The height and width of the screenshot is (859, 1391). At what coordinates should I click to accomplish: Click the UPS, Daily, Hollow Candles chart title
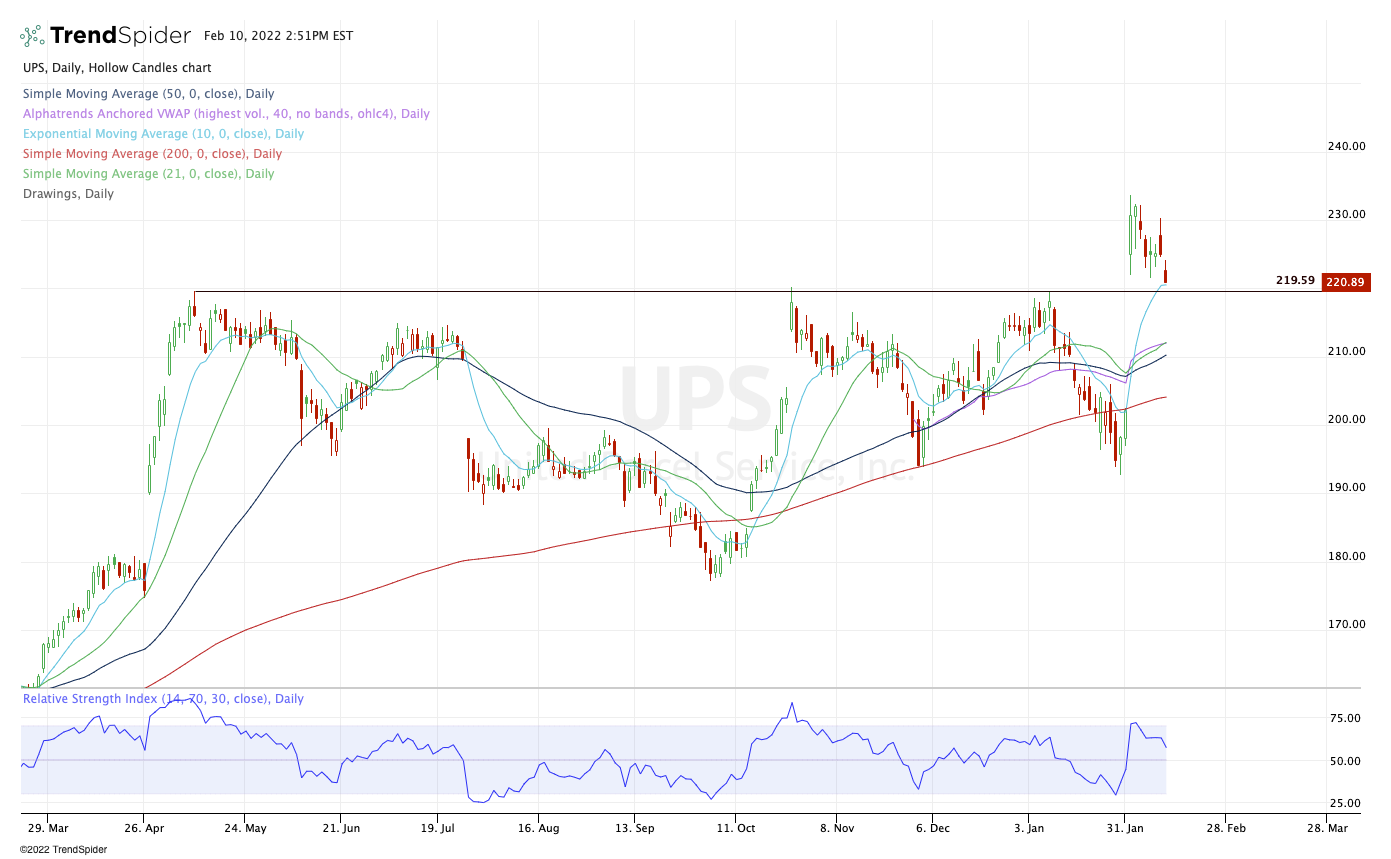[117, 69]
